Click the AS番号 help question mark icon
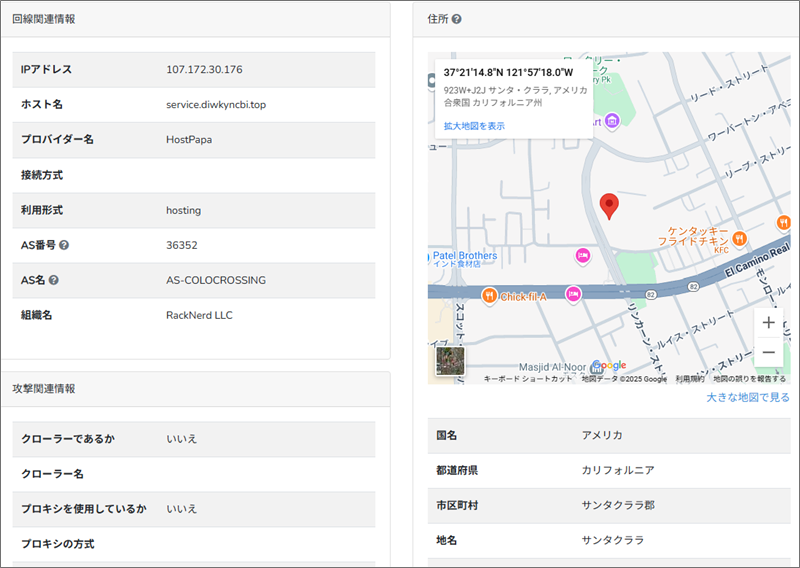800x568 pixels. pyautogui.click(x=64, y=245)
